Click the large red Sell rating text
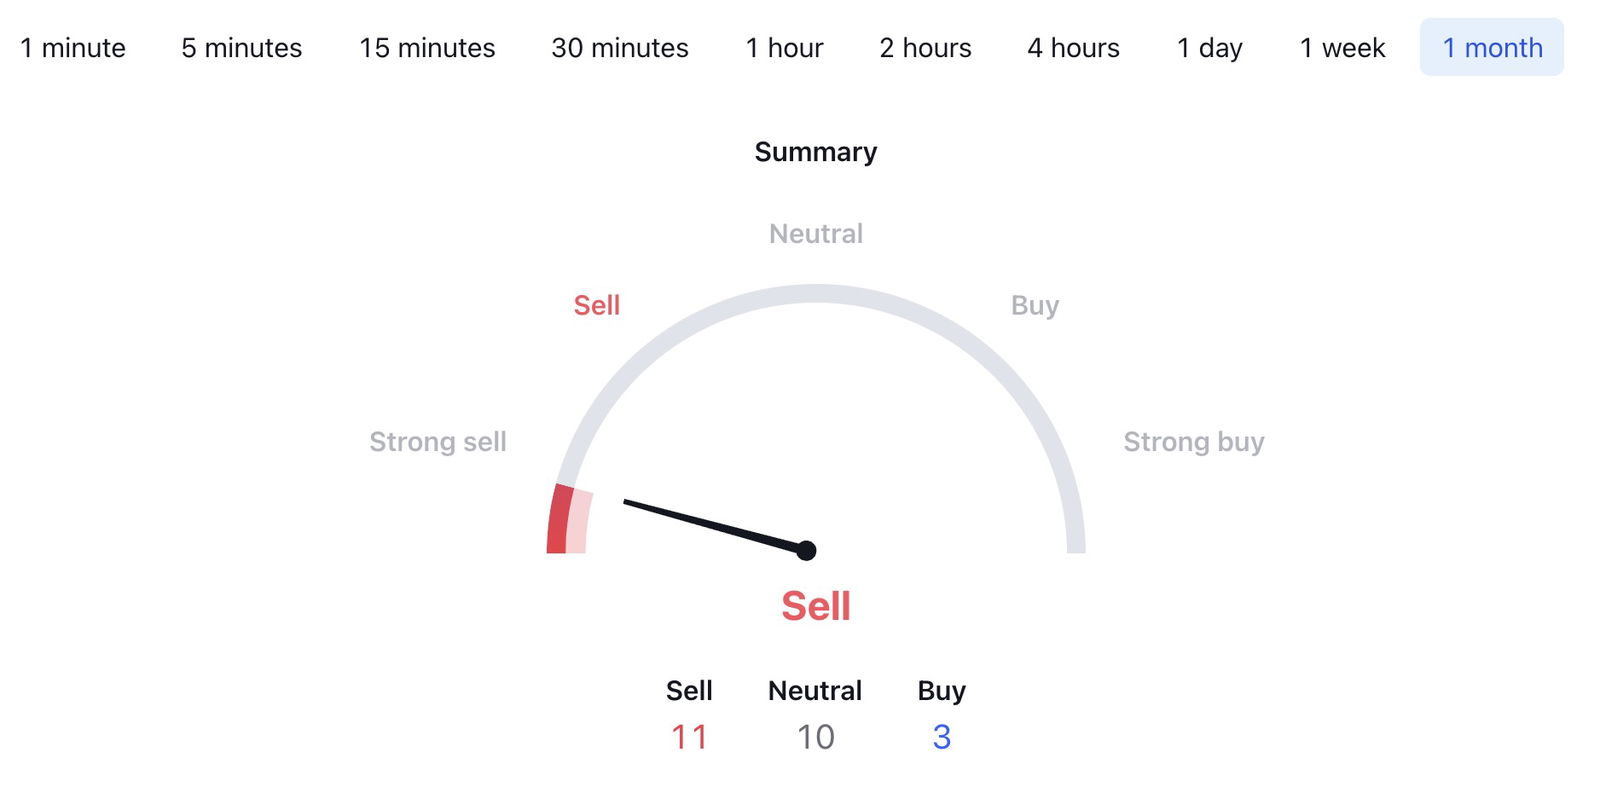The height and width of the screenshot is (793, 1600). pyautogui.click(x=816, y=606)
